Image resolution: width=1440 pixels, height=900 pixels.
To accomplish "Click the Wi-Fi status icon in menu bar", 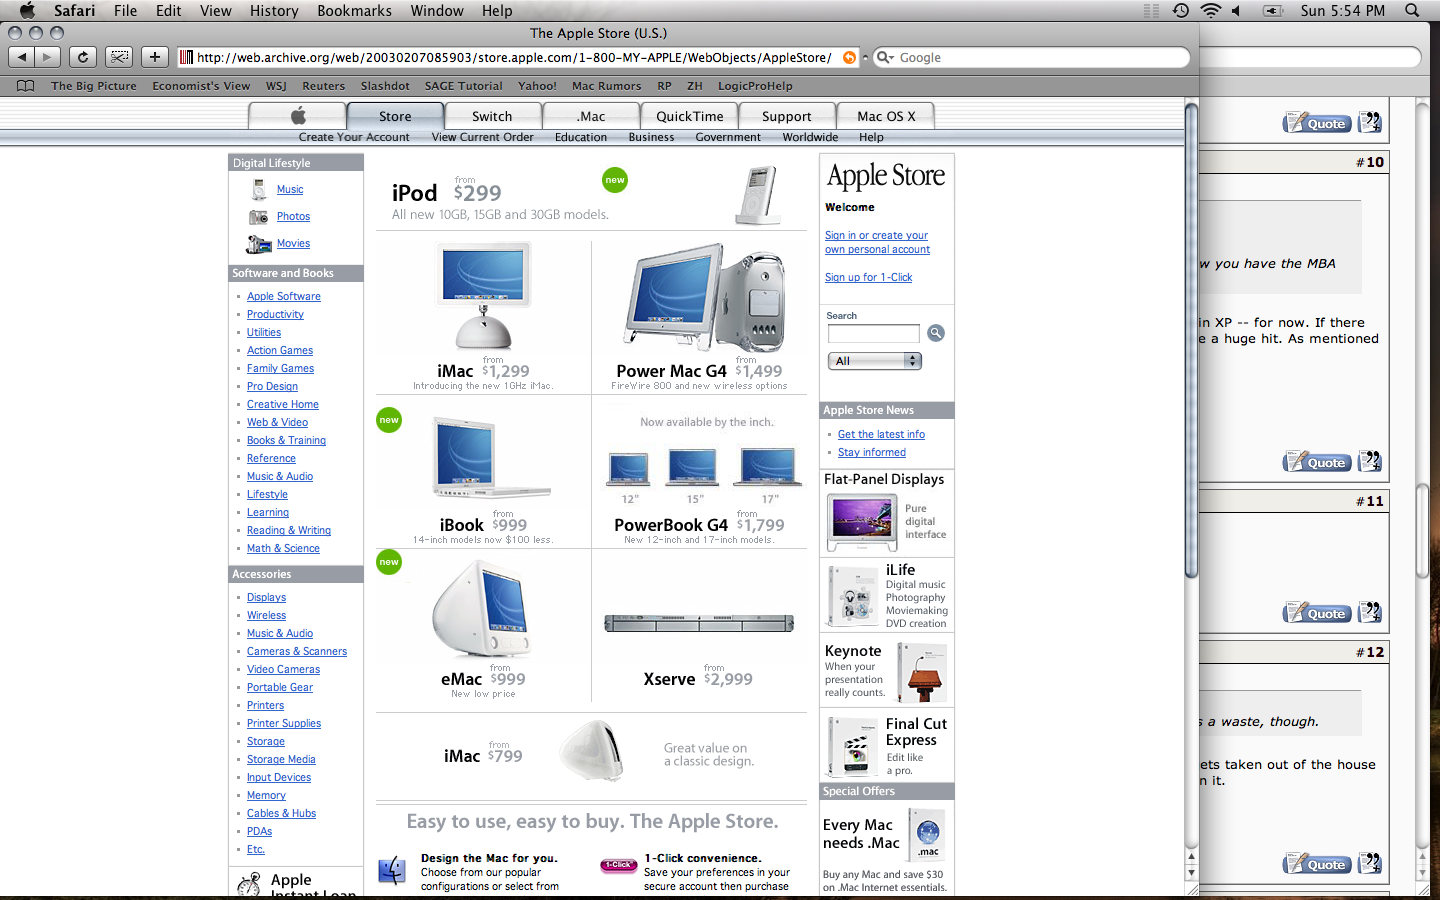I will click(1211, 10).
